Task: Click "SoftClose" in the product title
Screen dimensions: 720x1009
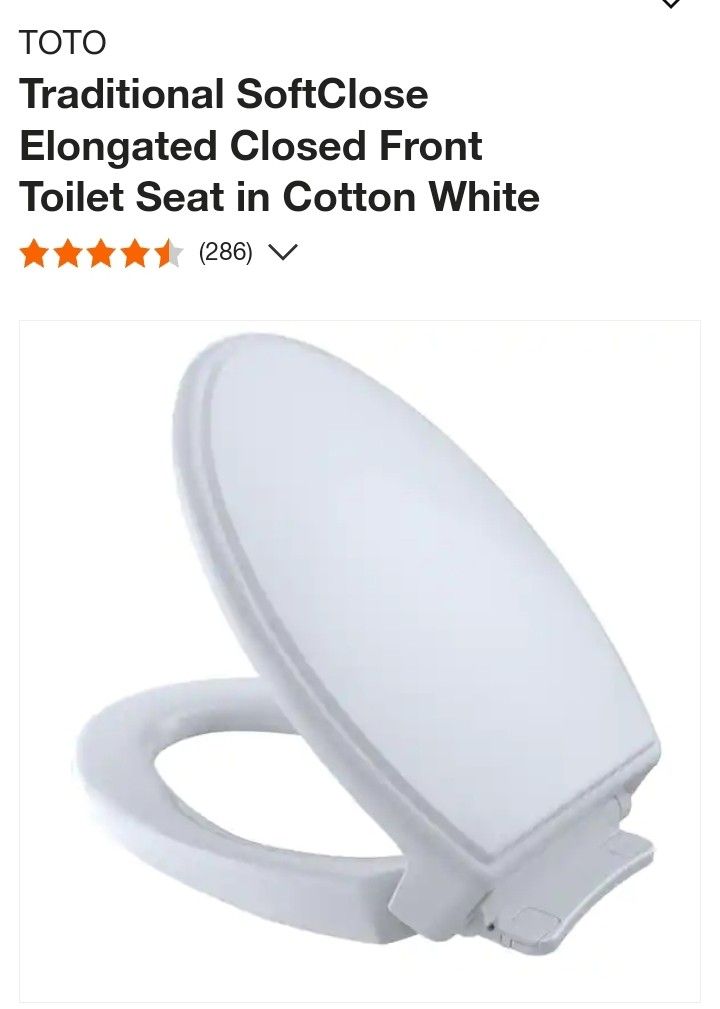Action: click(332, 94)
